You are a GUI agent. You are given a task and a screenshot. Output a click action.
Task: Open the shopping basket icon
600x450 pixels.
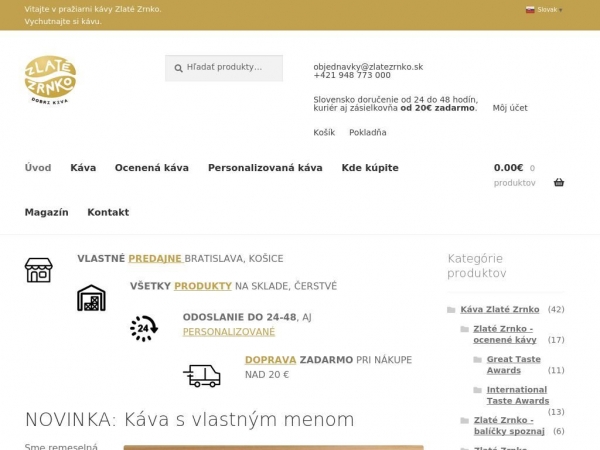point(559,183)
